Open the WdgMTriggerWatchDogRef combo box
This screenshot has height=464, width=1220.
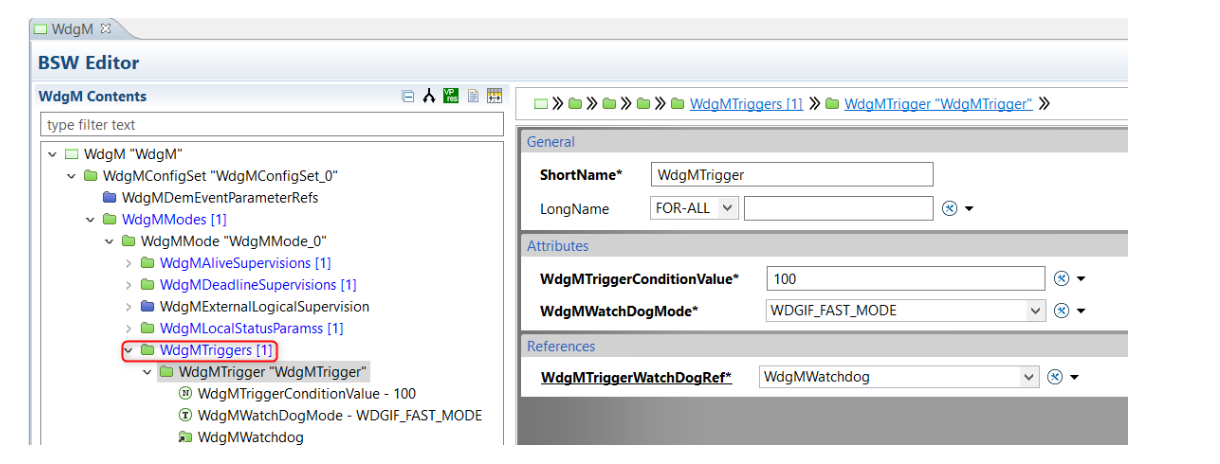pos(1029,377)
